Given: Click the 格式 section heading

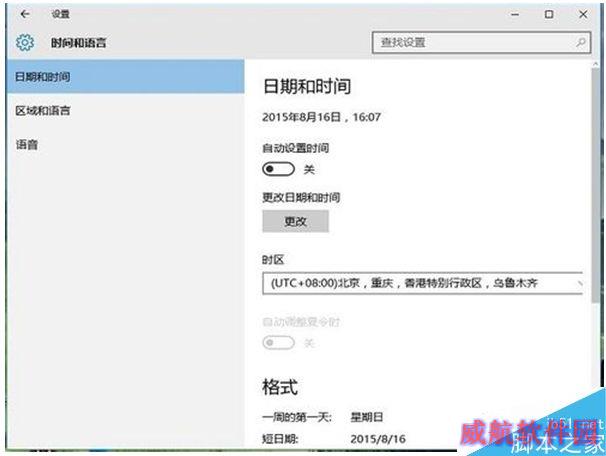Looking at the screenshot, I should 280,387.
